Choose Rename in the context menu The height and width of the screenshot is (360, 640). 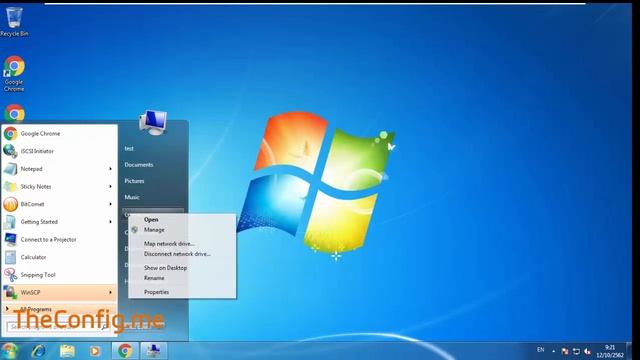click(182, 278)
